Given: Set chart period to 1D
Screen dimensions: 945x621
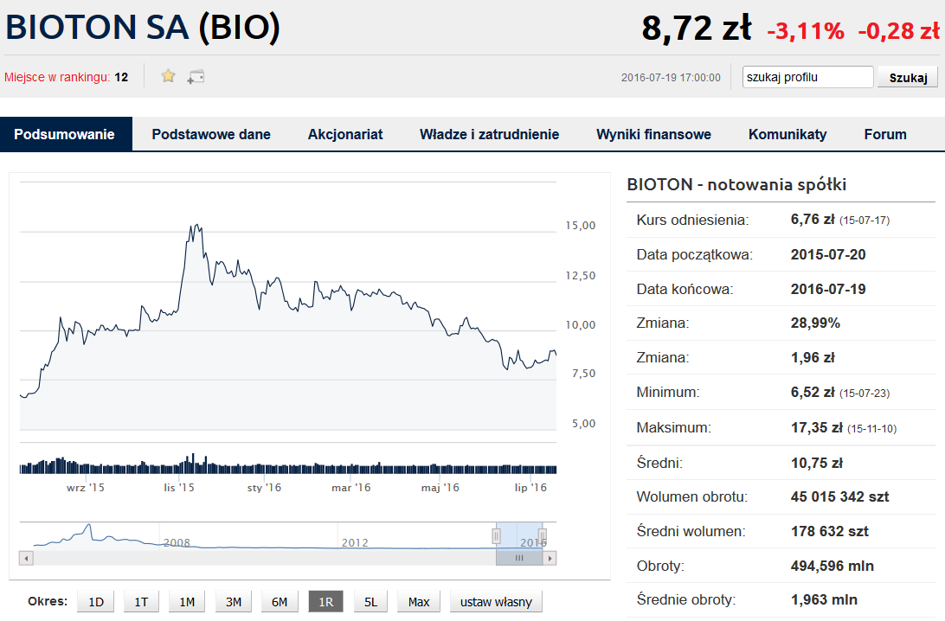Looking at the screenshot, I should [96, 602].
